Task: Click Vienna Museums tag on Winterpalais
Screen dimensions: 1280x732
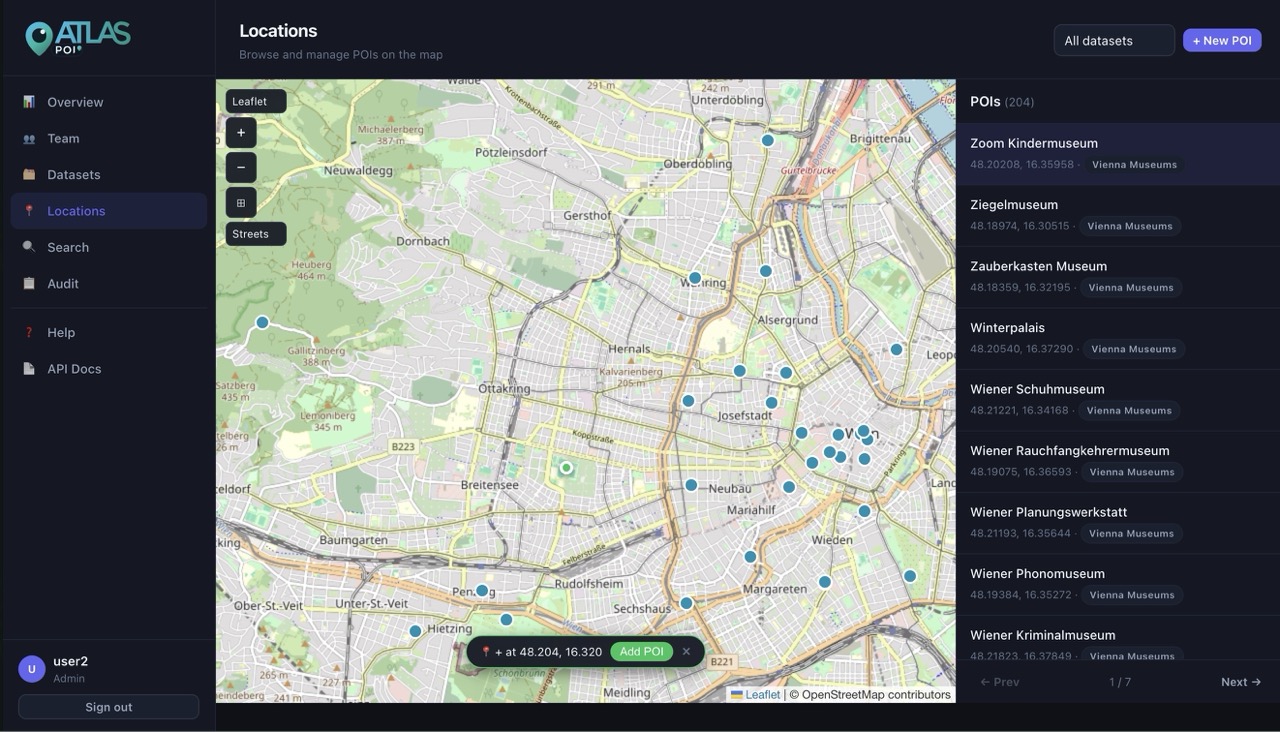Action: [1134, 349]
